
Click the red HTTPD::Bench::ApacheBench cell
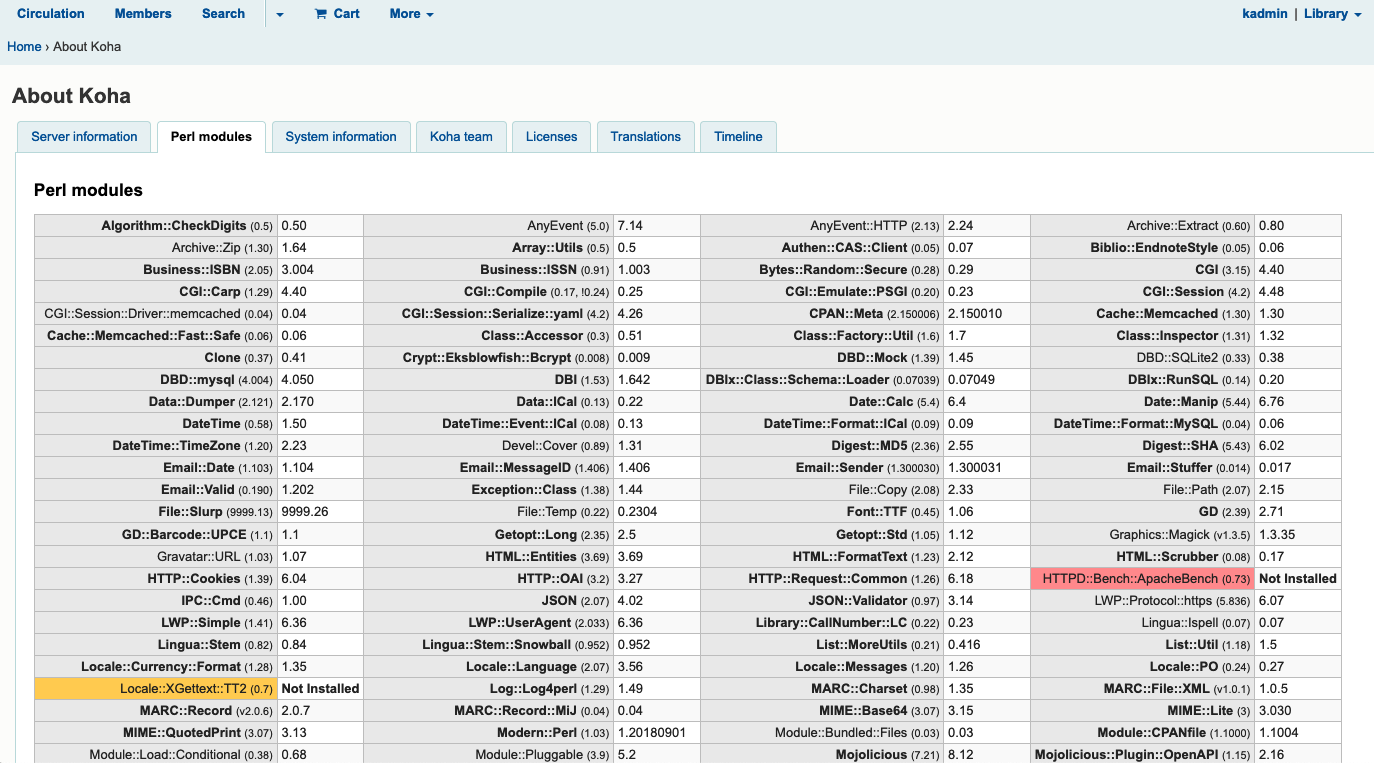1142,579
